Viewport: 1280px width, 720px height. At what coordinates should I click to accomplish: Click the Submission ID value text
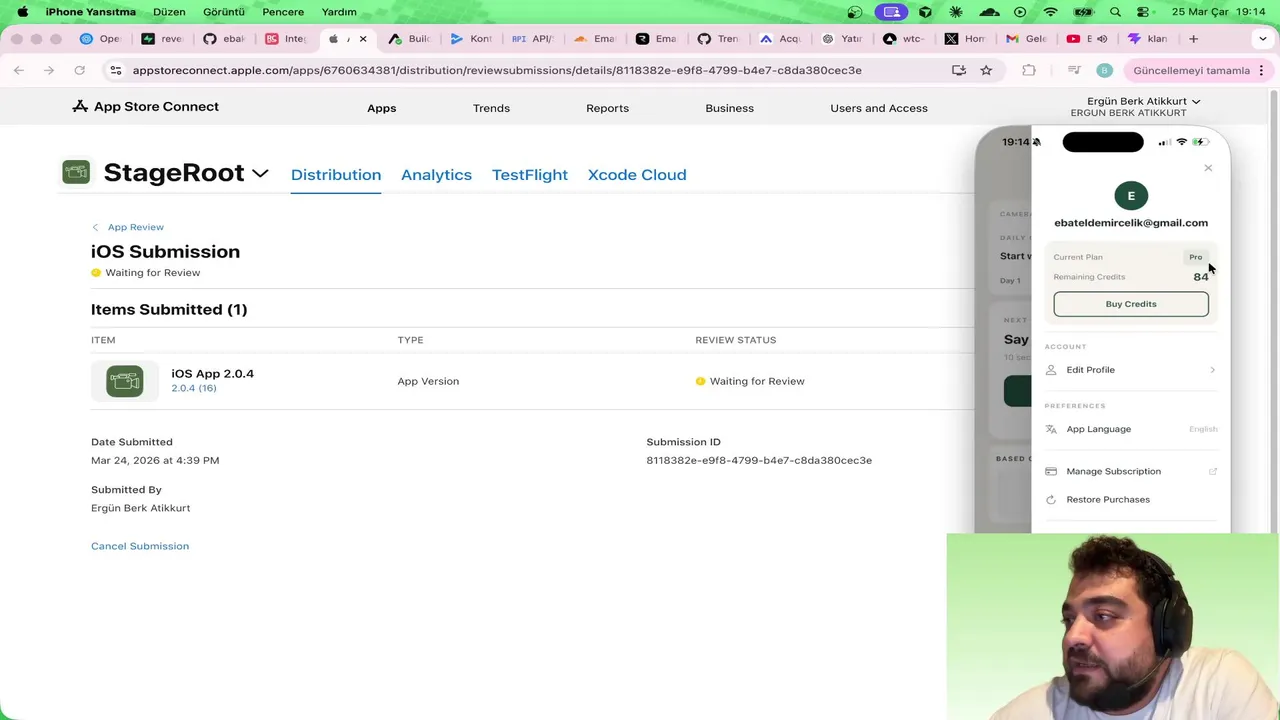point(759,460)
